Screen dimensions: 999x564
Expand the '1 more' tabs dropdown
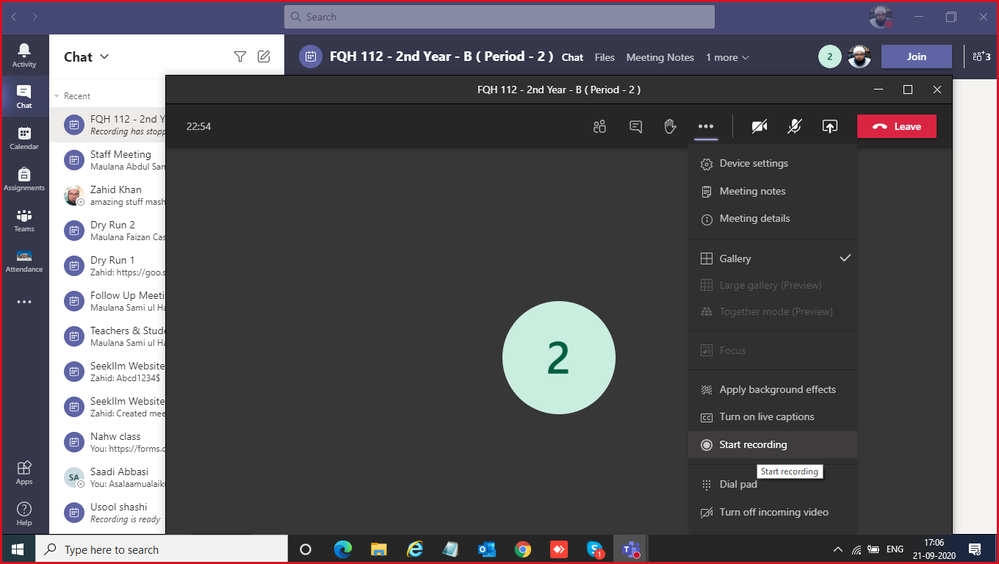coord(727,57)
